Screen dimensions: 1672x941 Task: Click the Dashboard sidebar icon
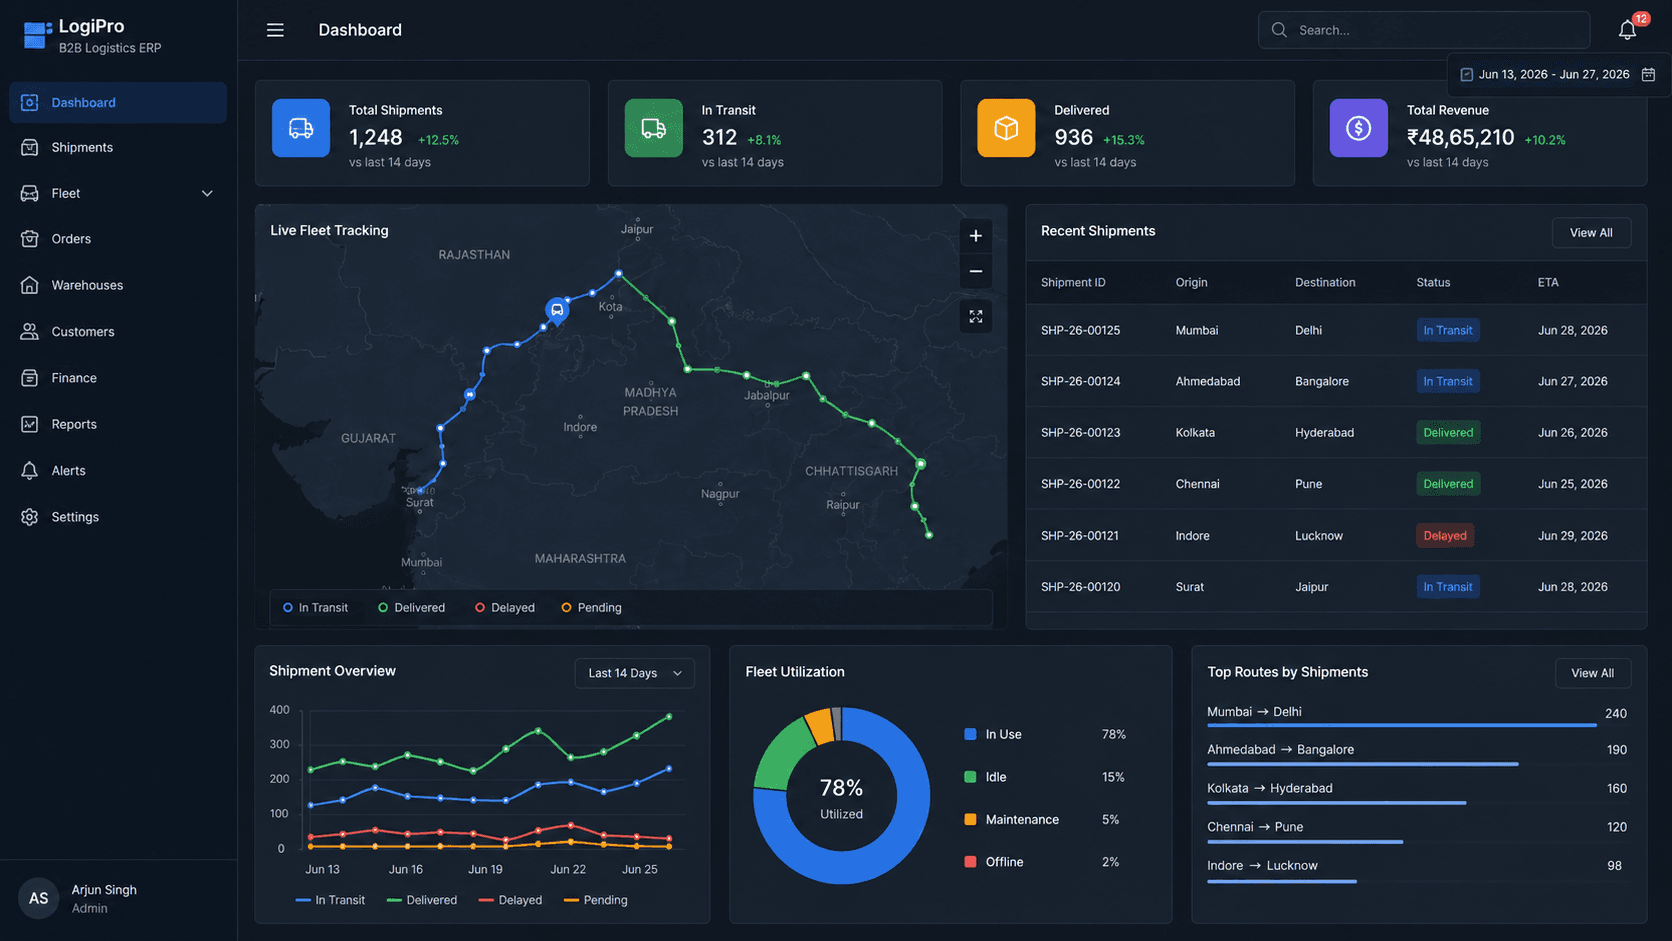(30, 102)
